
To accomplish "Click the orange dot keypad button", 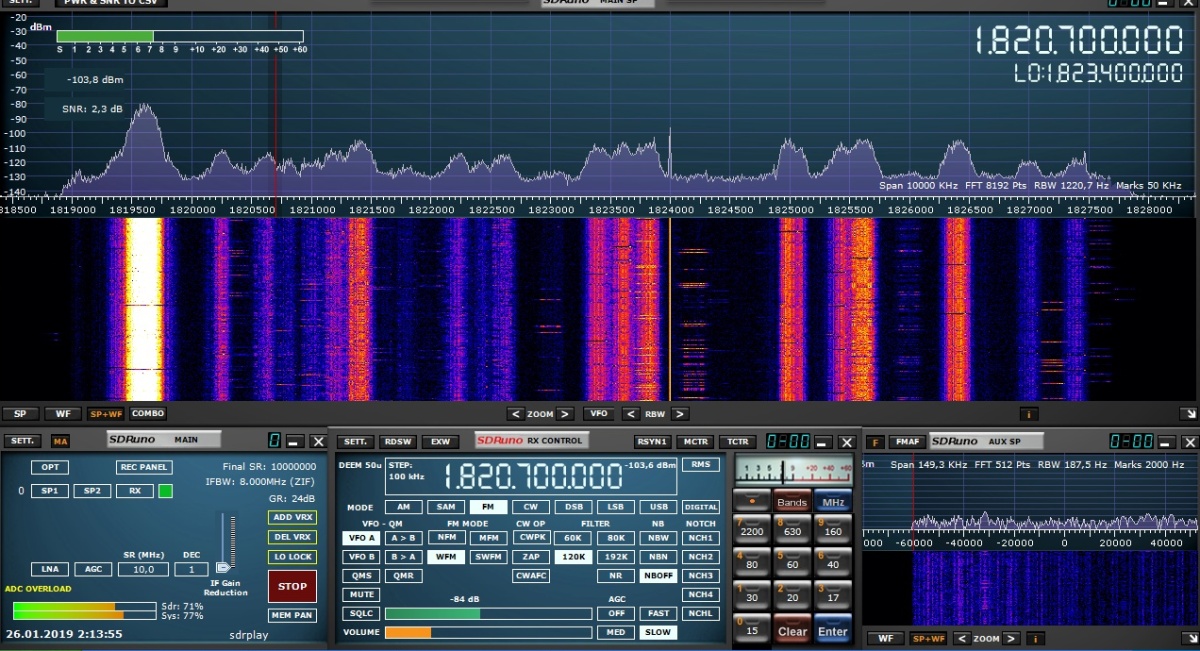I will point(750,502).
